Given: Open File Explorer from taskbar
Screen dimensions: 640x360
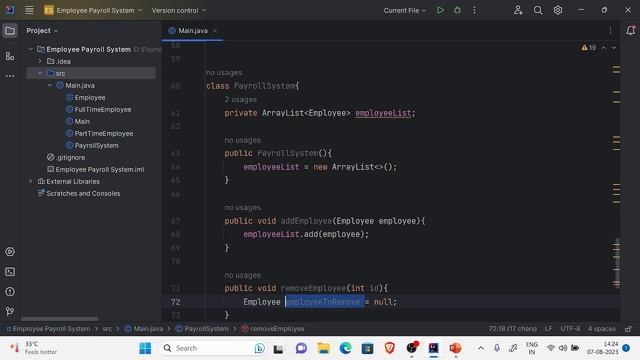Looking at the screenshot, I should (323, 348).
